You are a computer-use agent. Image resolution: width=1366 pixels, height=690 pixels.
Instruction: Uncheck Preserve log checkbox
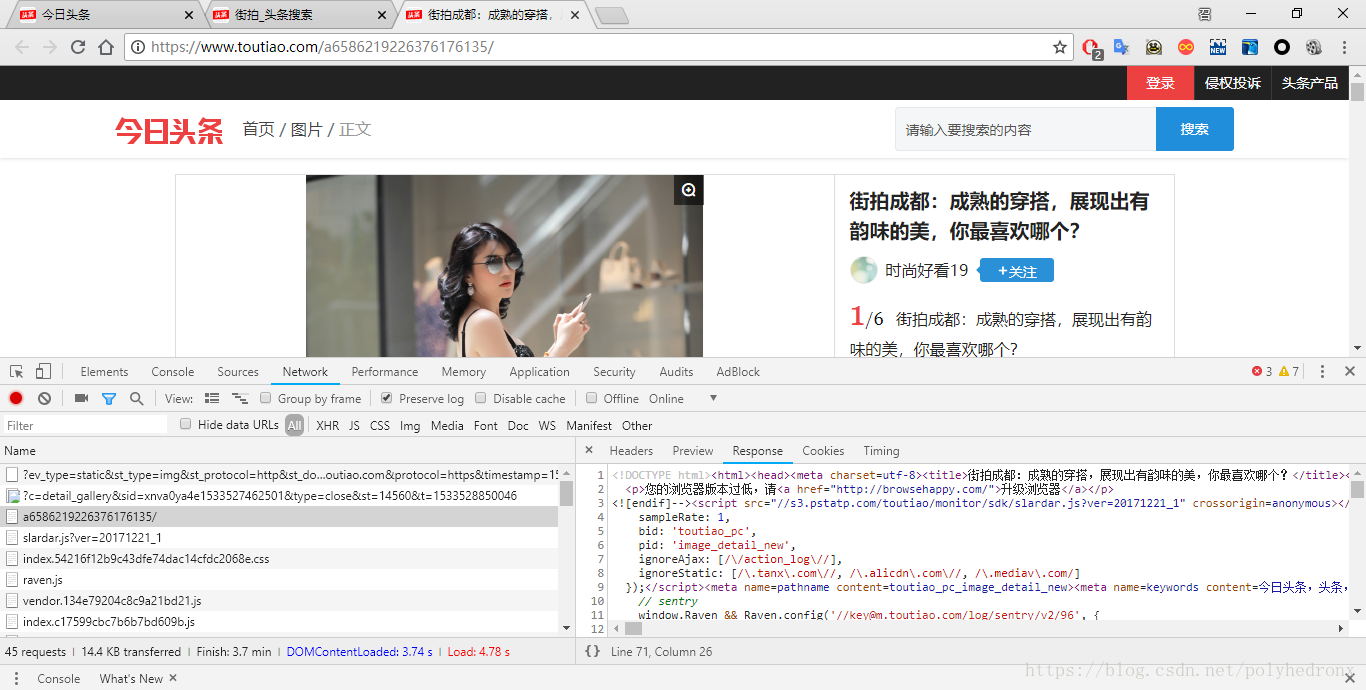(x=387, y=398)
